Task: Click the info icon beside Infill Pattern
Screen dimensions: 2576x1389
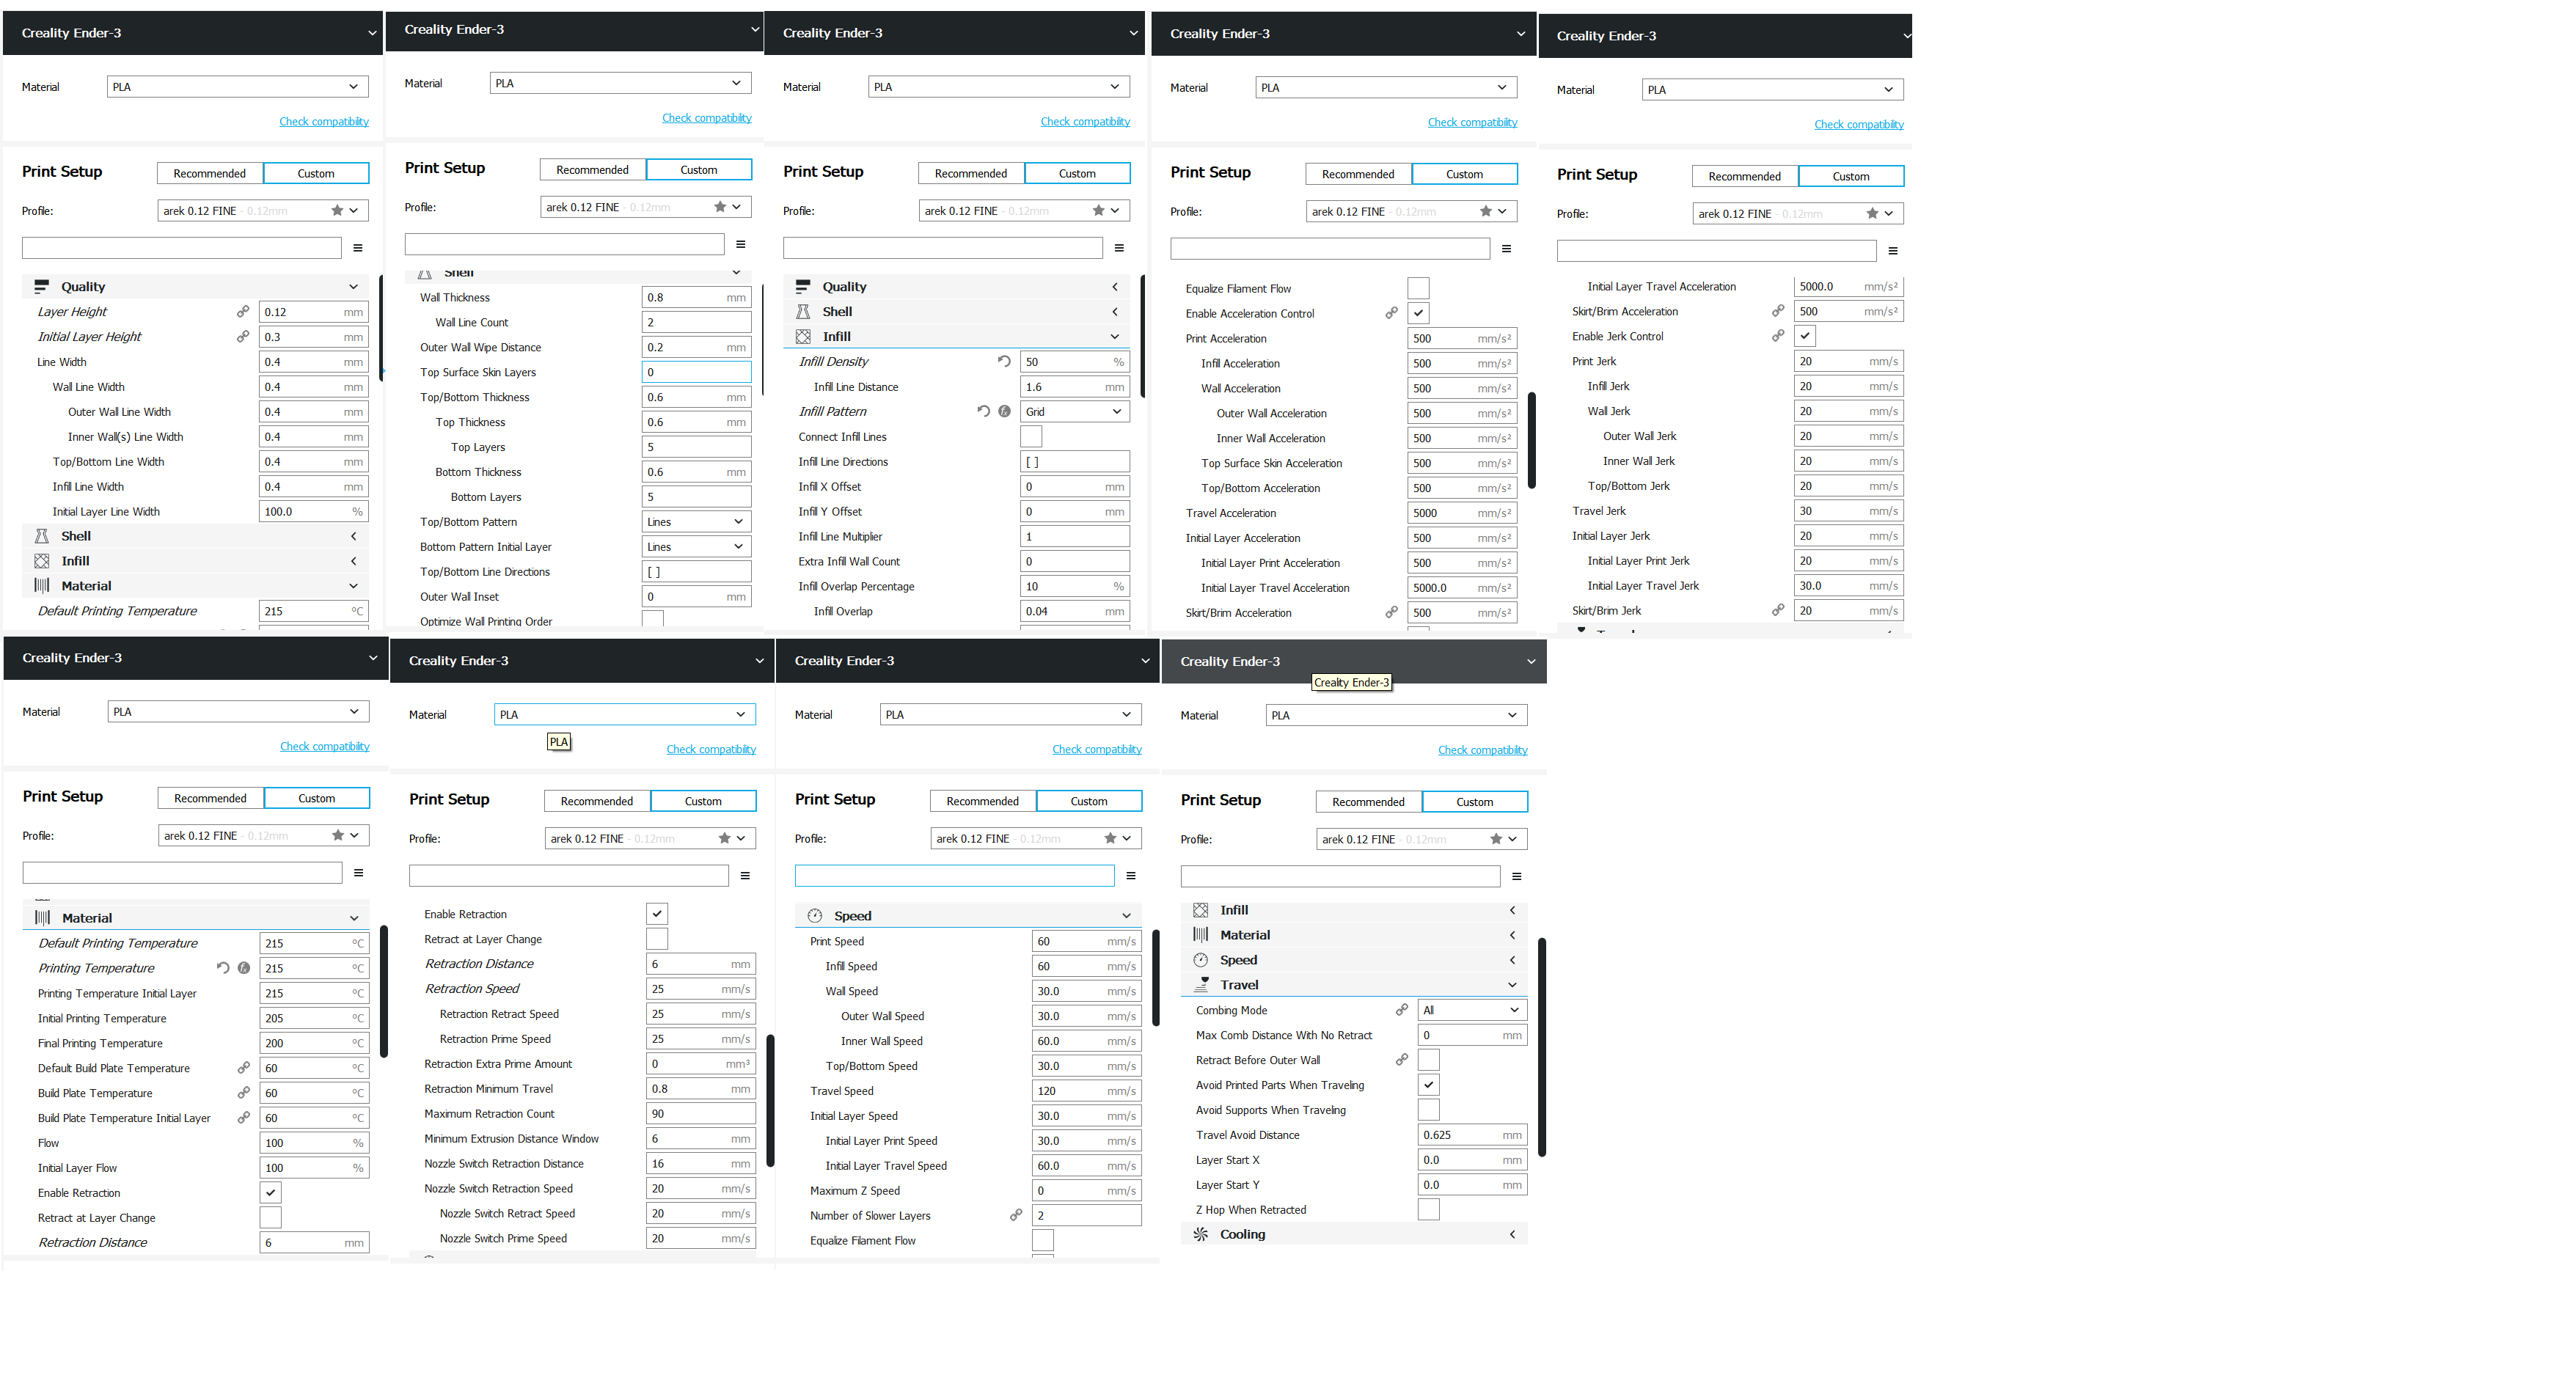Action: [1004, 411]
